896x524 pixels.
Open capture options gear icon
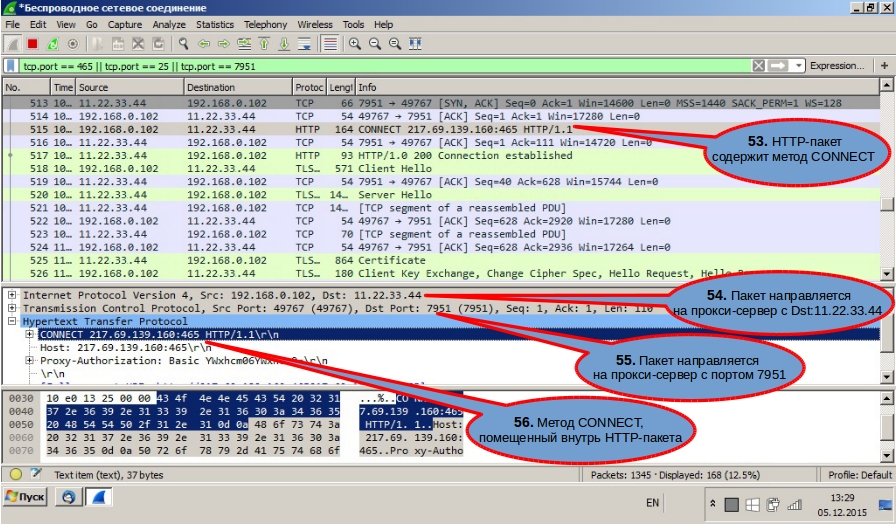pyautogui.click(x=73, y=44)
